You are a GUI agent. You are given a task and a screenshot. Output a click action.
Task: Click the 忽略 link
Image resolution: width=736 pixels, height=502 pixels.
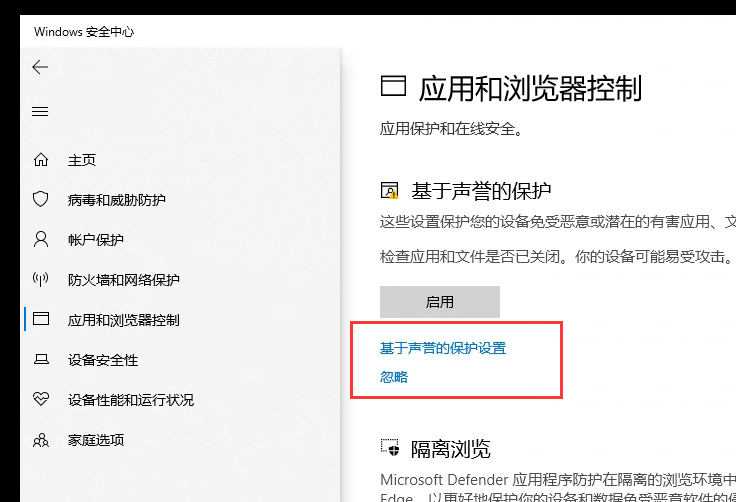pos(394,377)
